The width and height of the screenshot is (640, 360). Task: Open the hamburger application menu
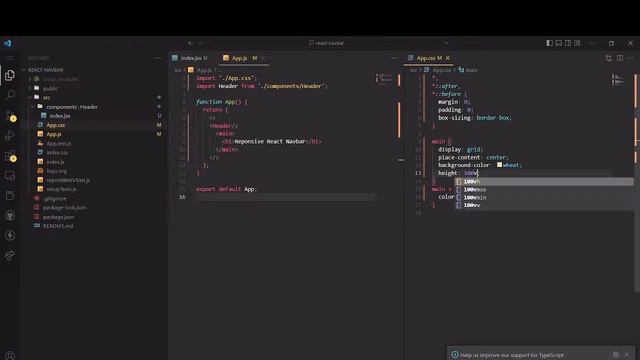coord(10,58)
